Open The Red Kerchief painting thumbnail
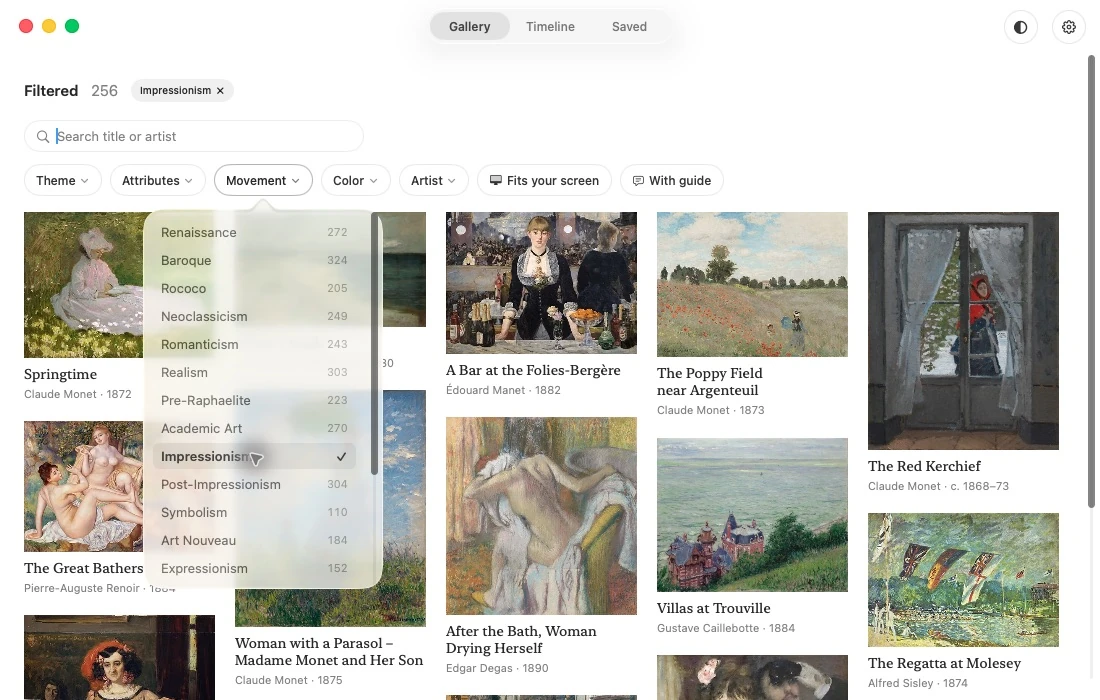Viewport: 1100px width, 700px height. click(963, 330)
